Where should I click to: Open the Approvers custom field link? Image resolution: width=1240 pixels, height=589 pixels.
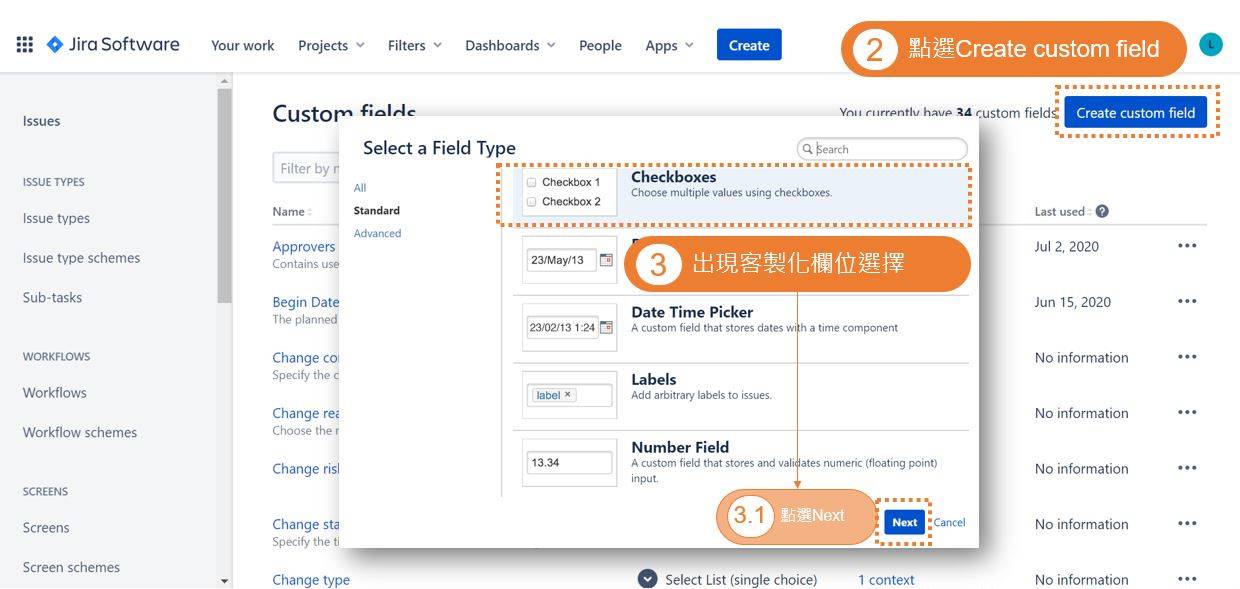(x=304, y=246)
